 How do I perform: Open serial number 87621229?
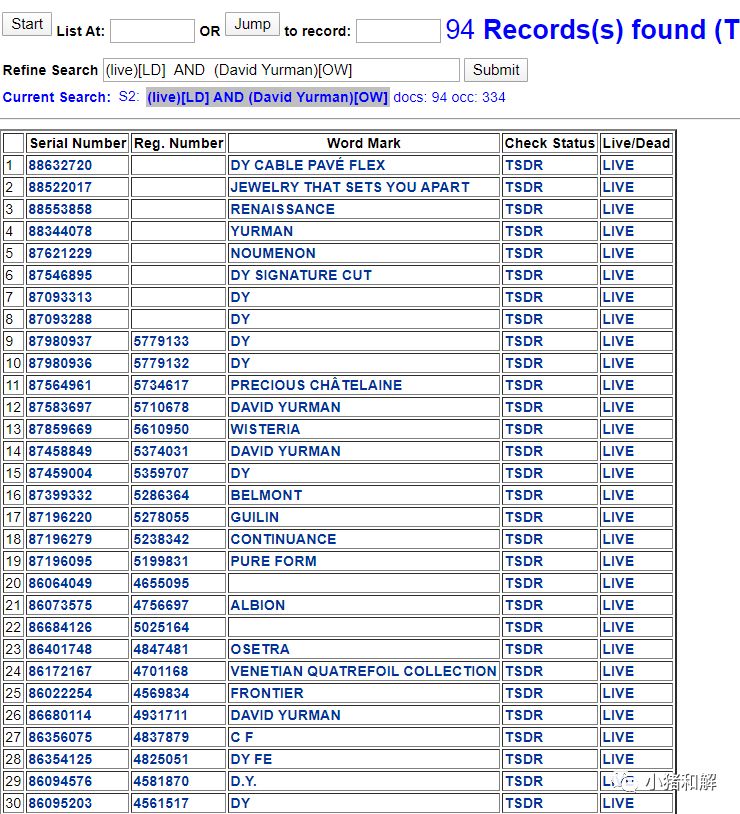coord(60,253)
